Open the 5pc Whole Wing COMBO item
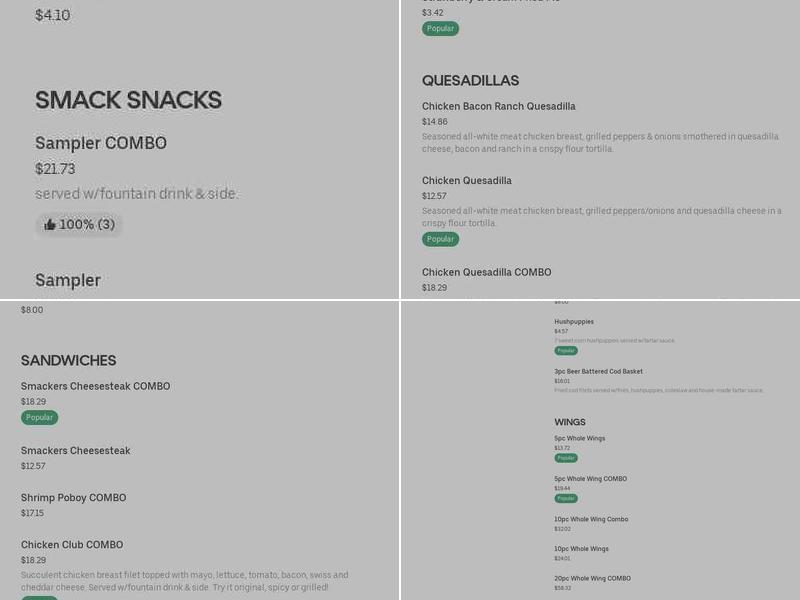The image size is (800, 600). coord(590,479)
